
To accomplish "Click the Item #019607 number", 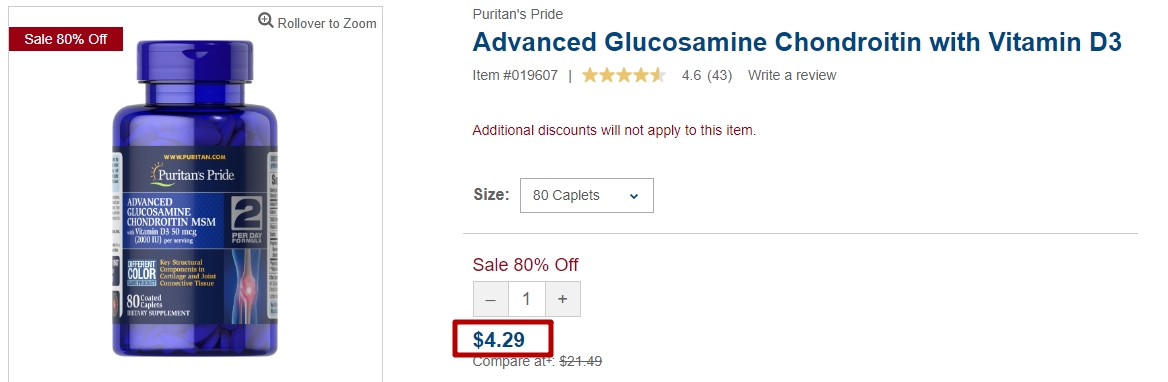I will (515, 75).
